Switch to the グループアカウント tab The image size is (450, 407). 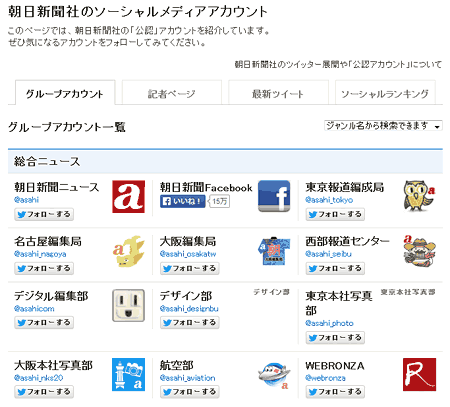coord(65,93)
